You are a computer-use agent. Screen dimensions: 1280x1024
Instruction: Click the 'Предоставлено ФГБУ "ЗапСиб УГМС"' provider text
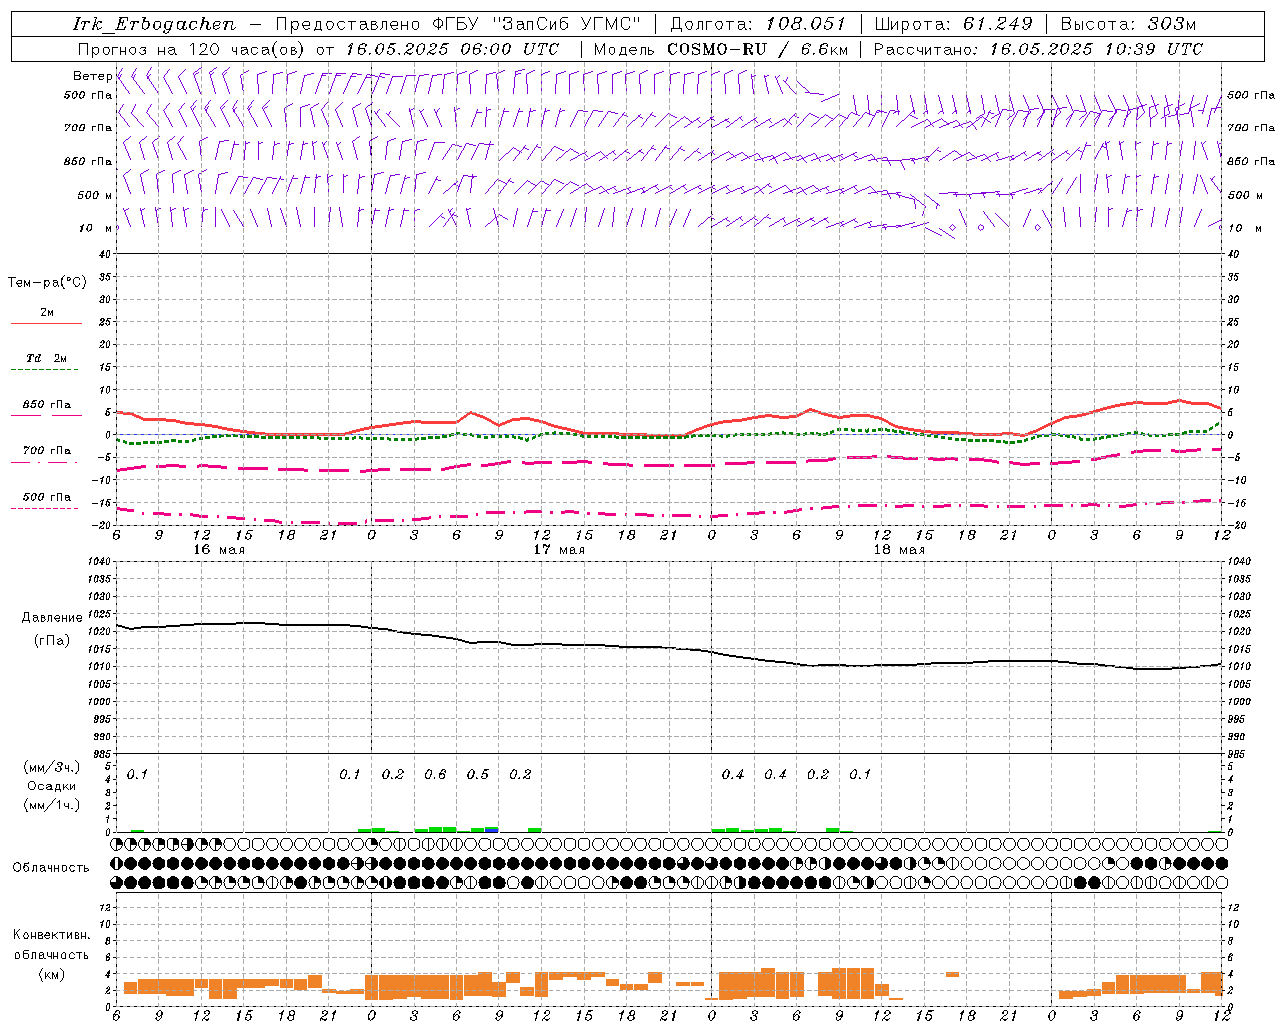(x=458, y=24)
